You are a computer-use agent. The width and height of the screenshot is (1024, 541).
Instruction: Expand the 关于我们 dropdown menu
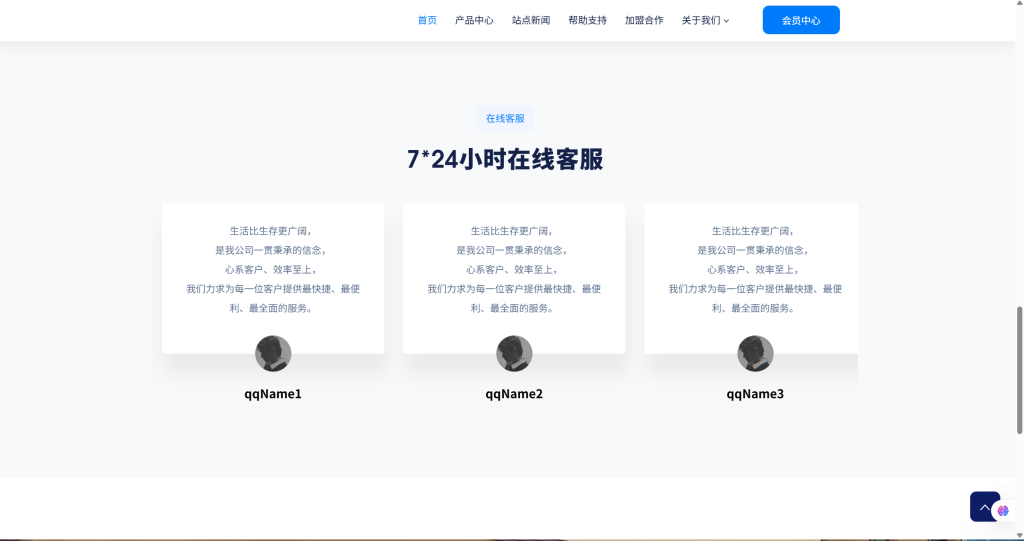pyautogui.click(x=705, y=20)
